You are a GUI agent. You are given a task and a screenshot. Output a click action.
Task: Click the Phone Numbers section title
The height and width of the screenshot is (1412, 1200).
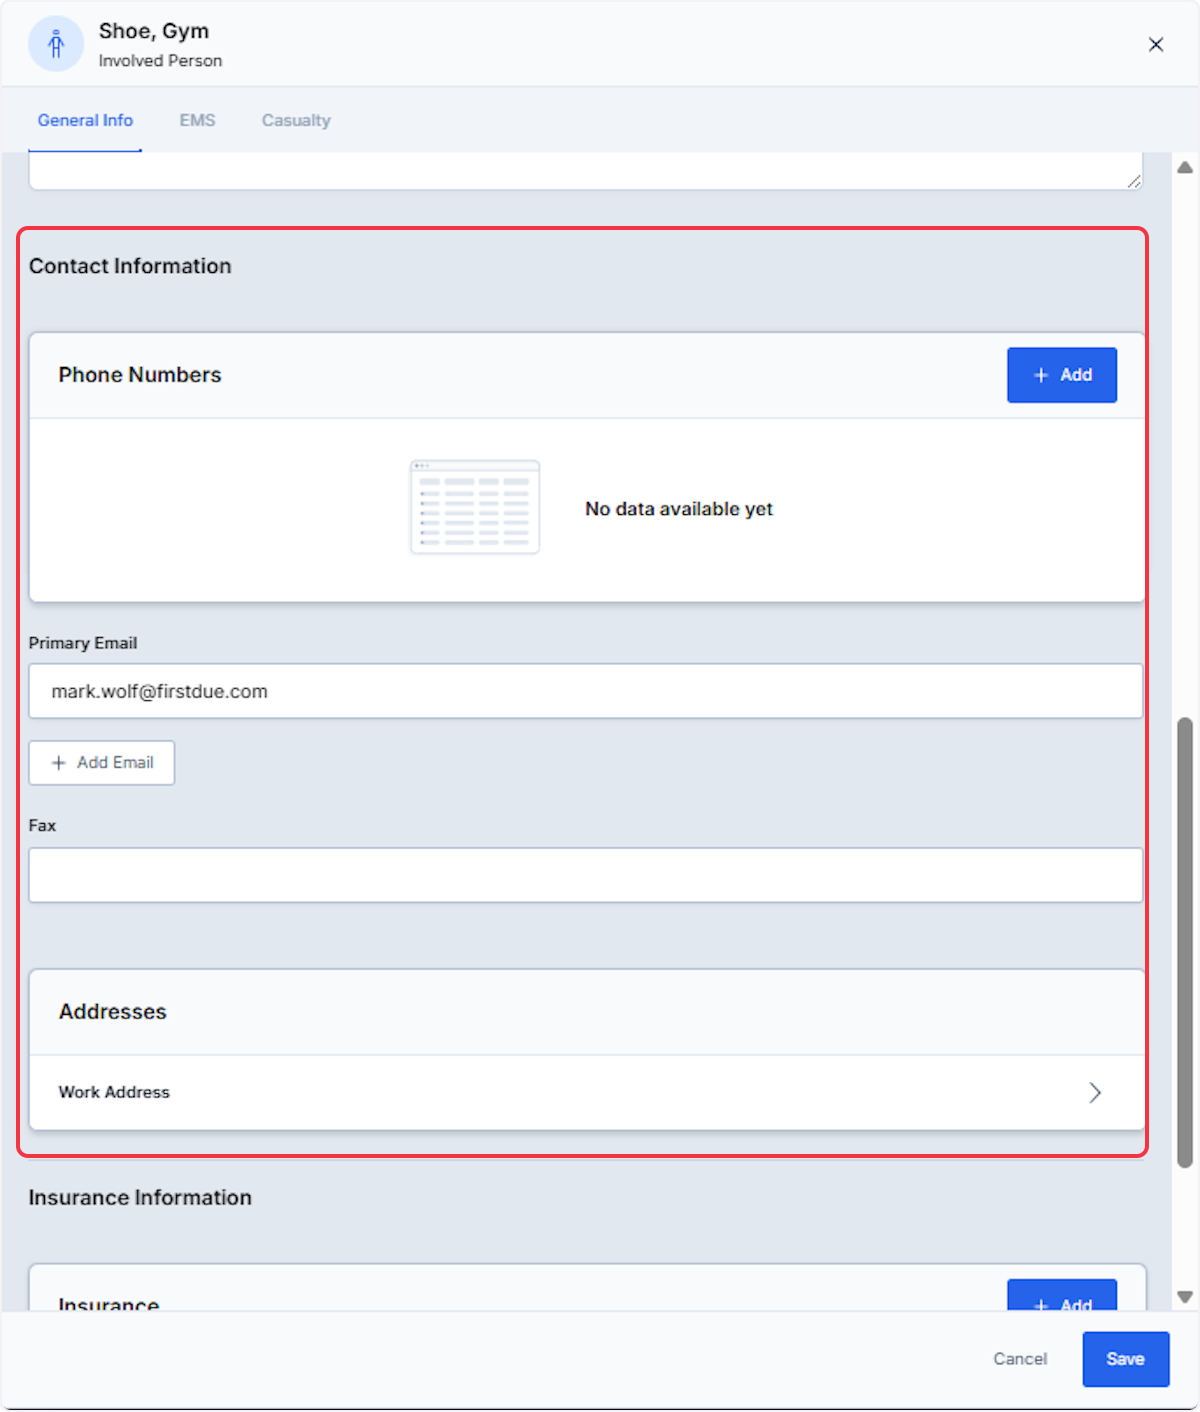140,375
